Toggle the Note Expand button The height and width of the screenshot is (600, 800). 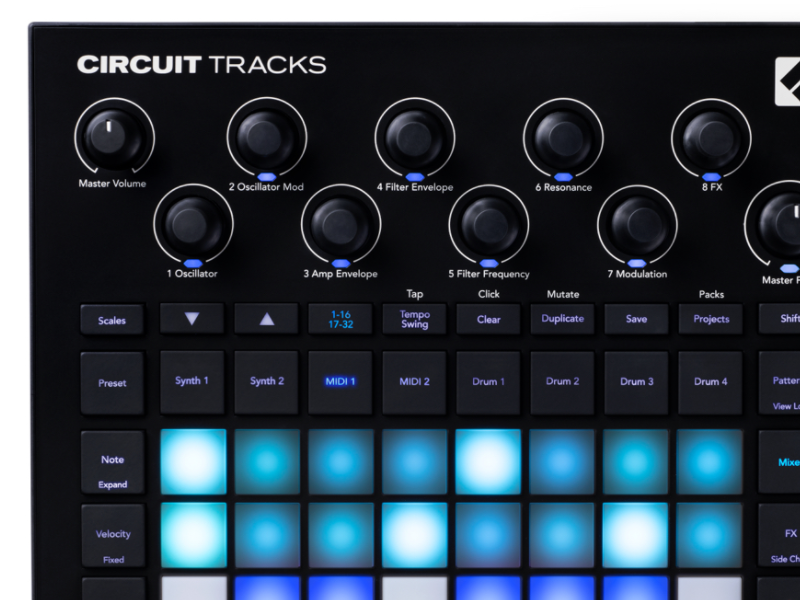click(x=113, y=464)
